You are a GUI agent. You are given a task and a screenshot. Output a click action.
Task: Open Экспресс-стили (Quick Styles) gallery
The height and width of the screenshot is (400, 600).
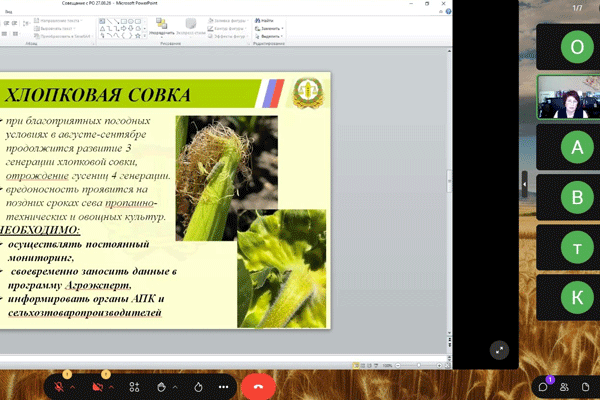(191, 27)
